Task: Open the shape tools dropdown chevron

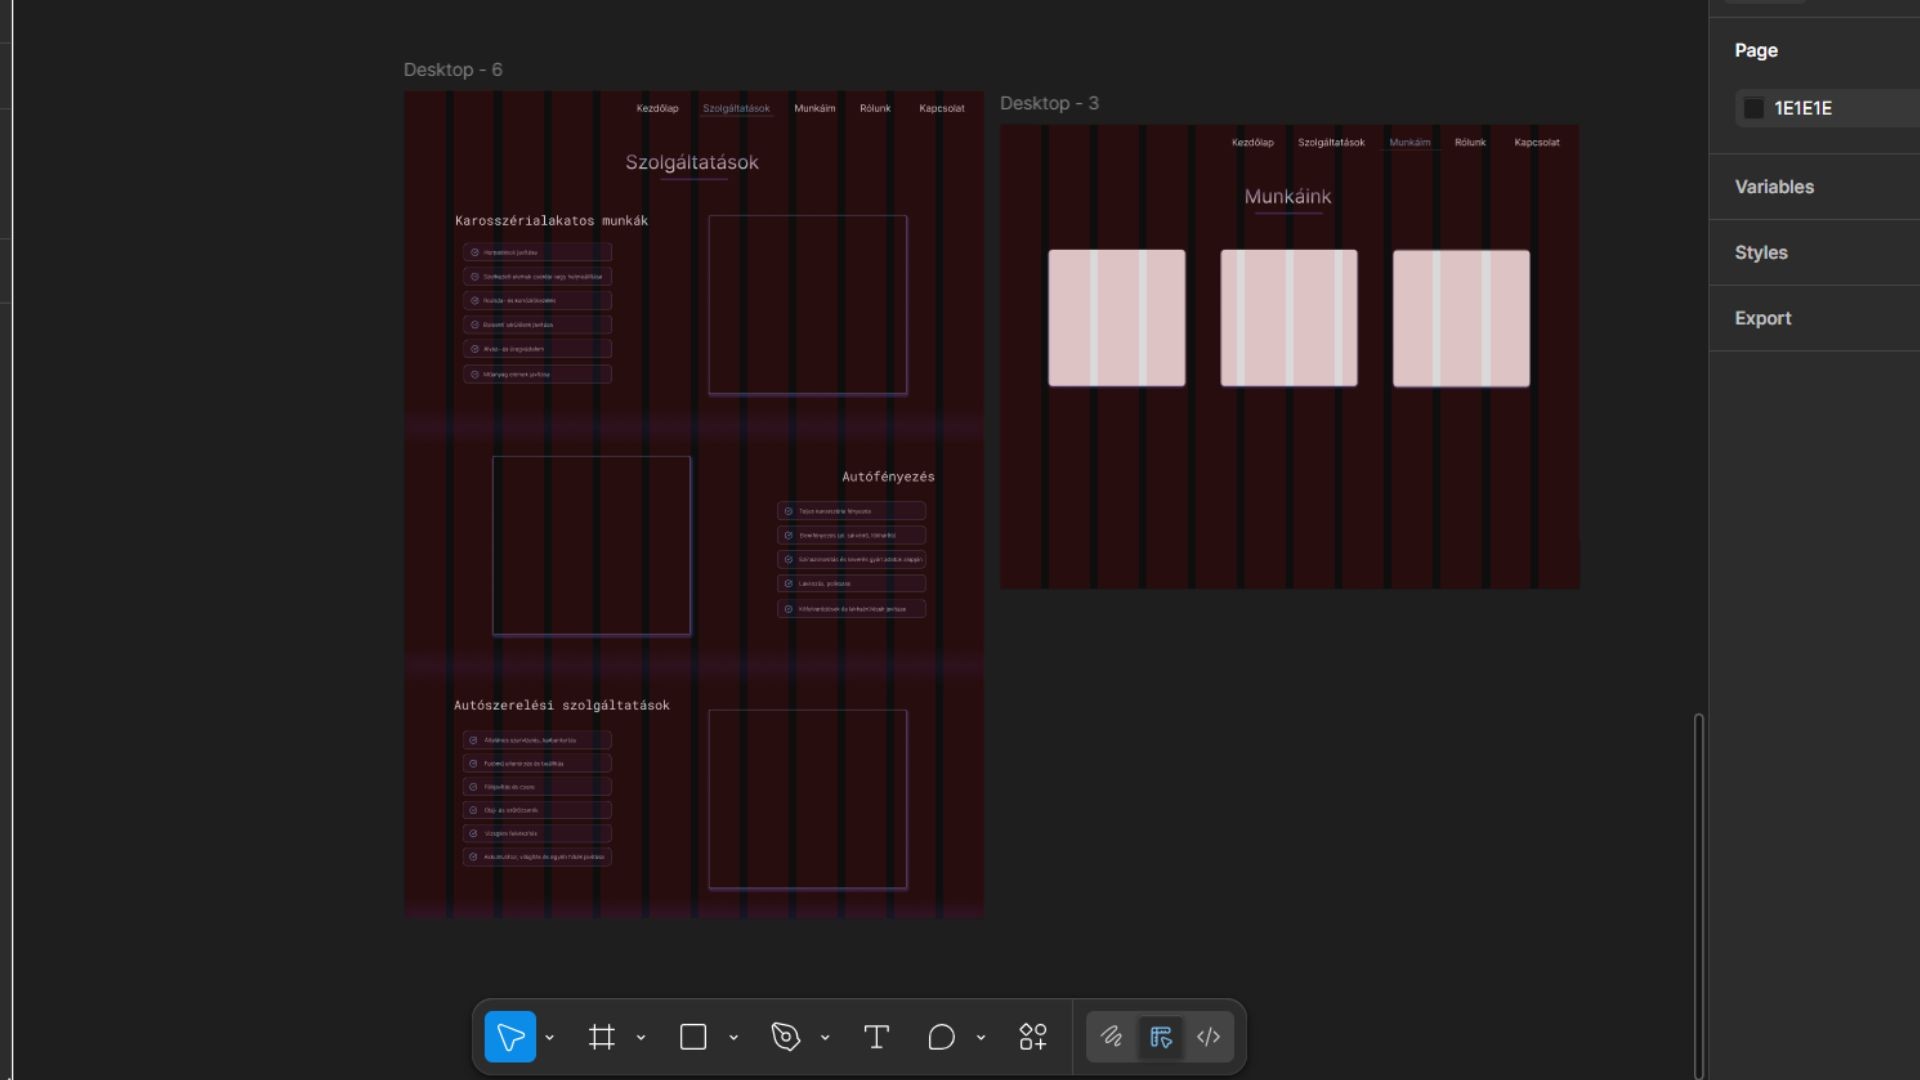Action: pos(733,1038)
